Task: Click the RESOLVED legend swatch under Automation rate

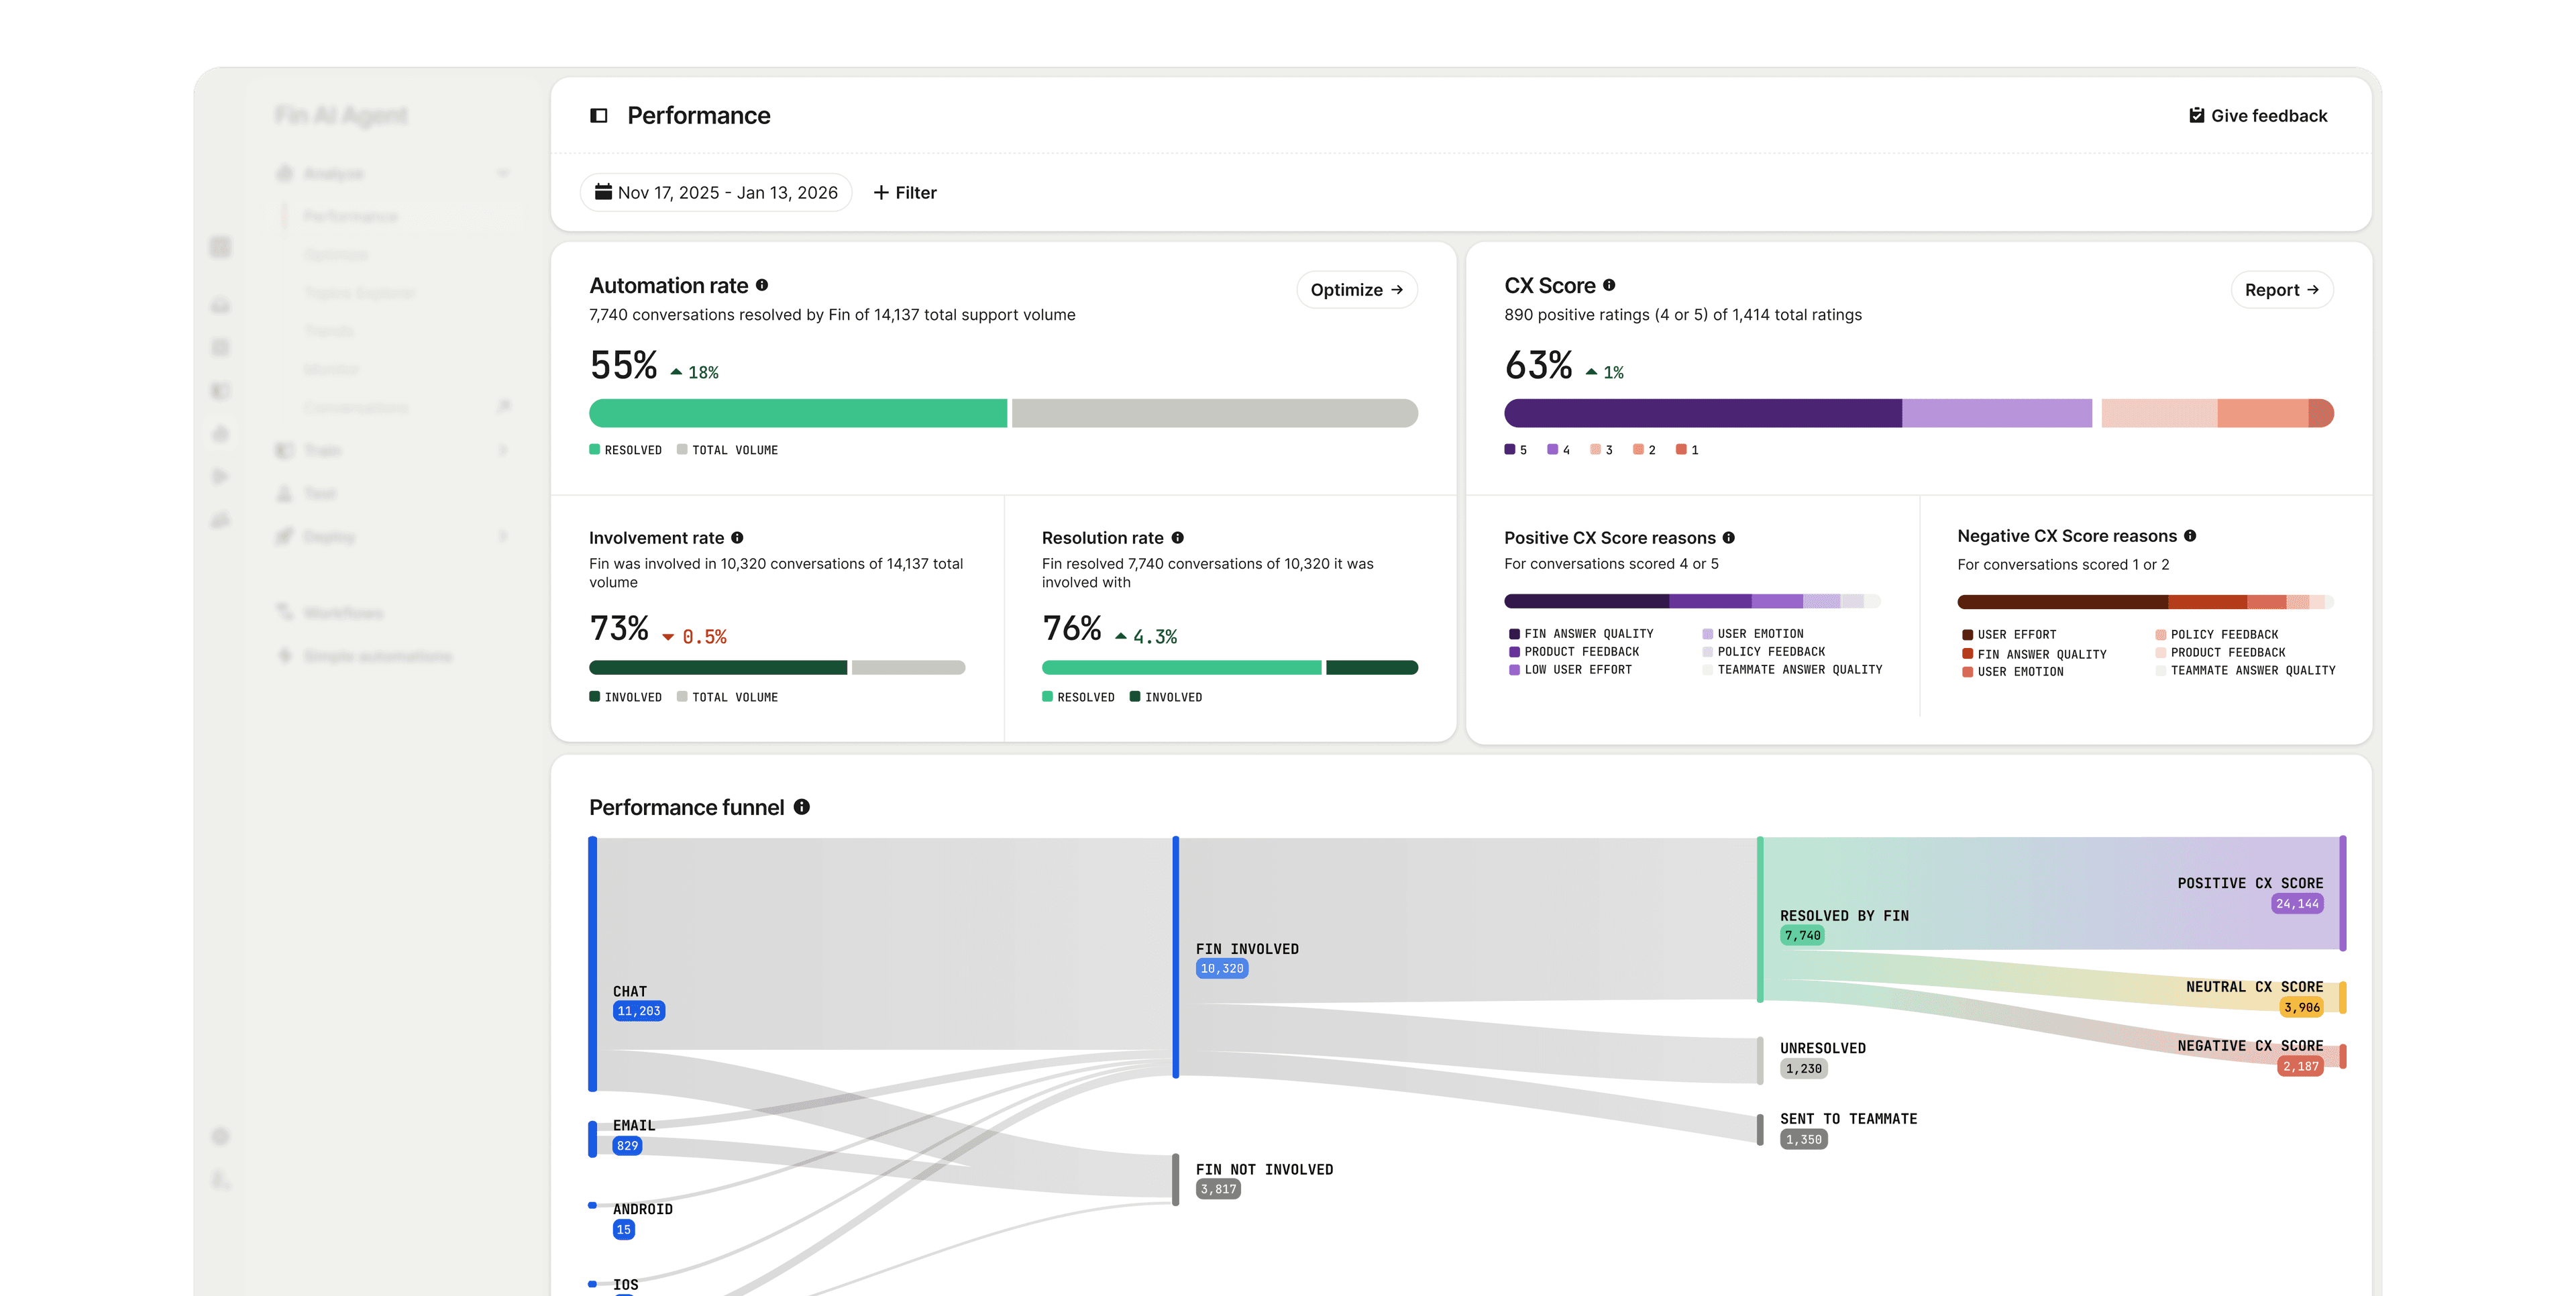Action: point(595,450)
